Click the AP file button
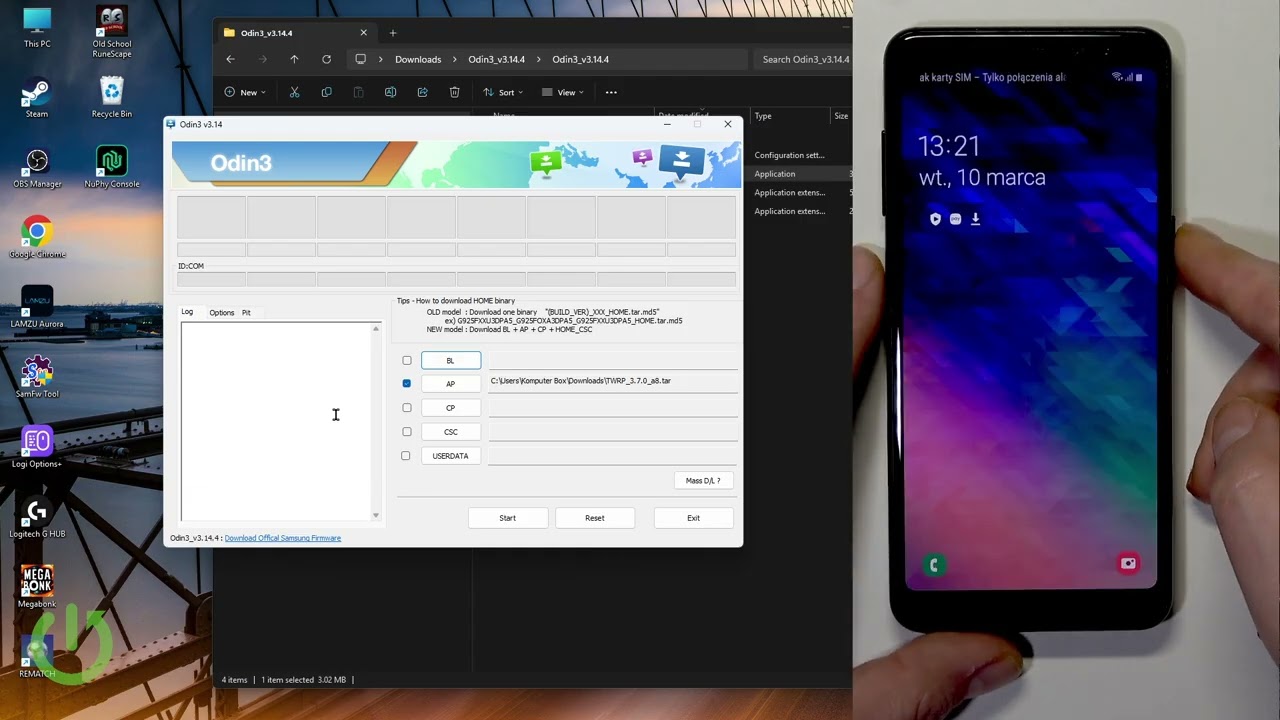Screen dimensions: 1280x720 (451, 384)
